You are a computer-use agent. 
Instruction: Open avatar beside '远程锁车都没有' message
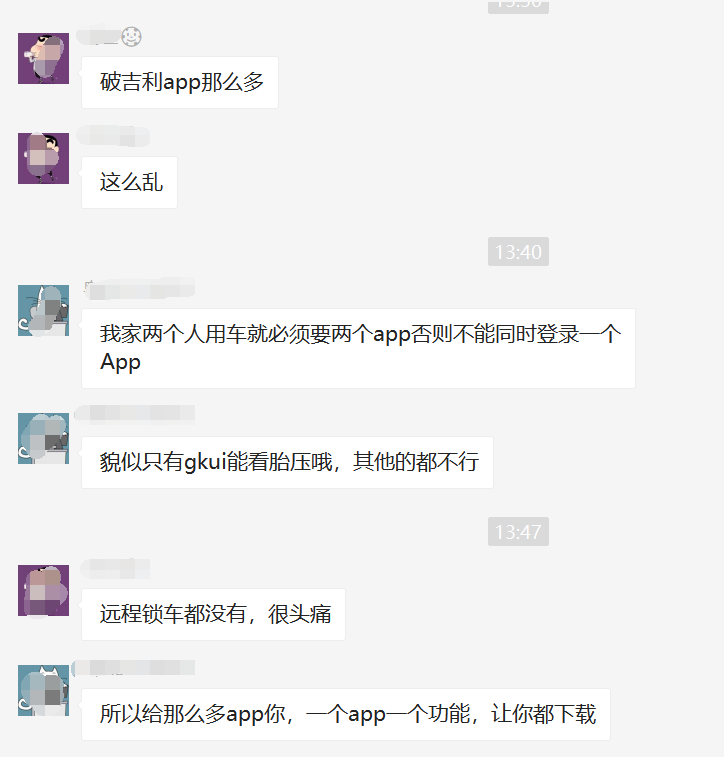pos(43,590)
